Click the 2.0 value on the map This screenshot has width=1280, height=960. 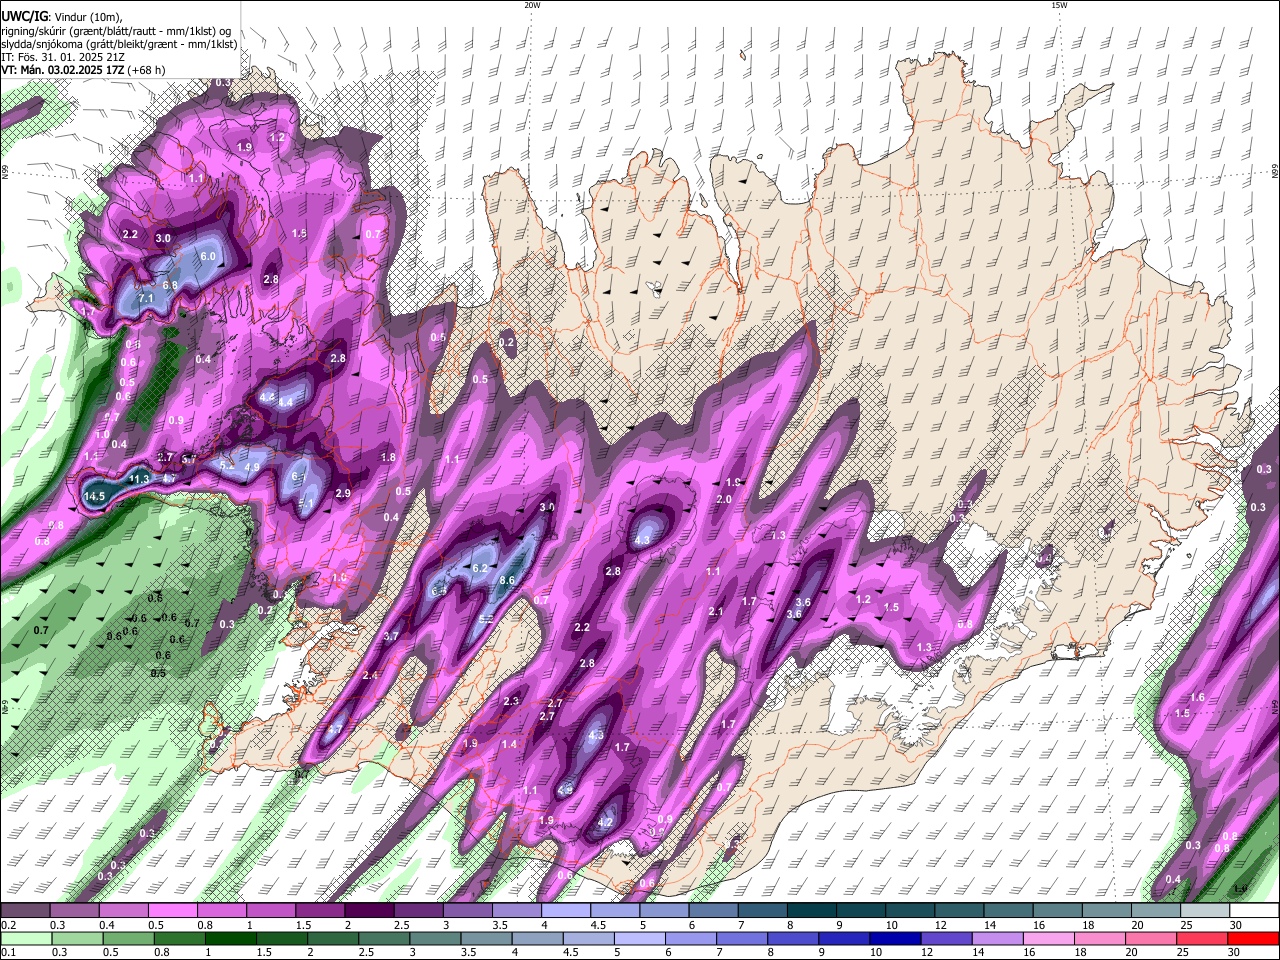coord(725,499)
